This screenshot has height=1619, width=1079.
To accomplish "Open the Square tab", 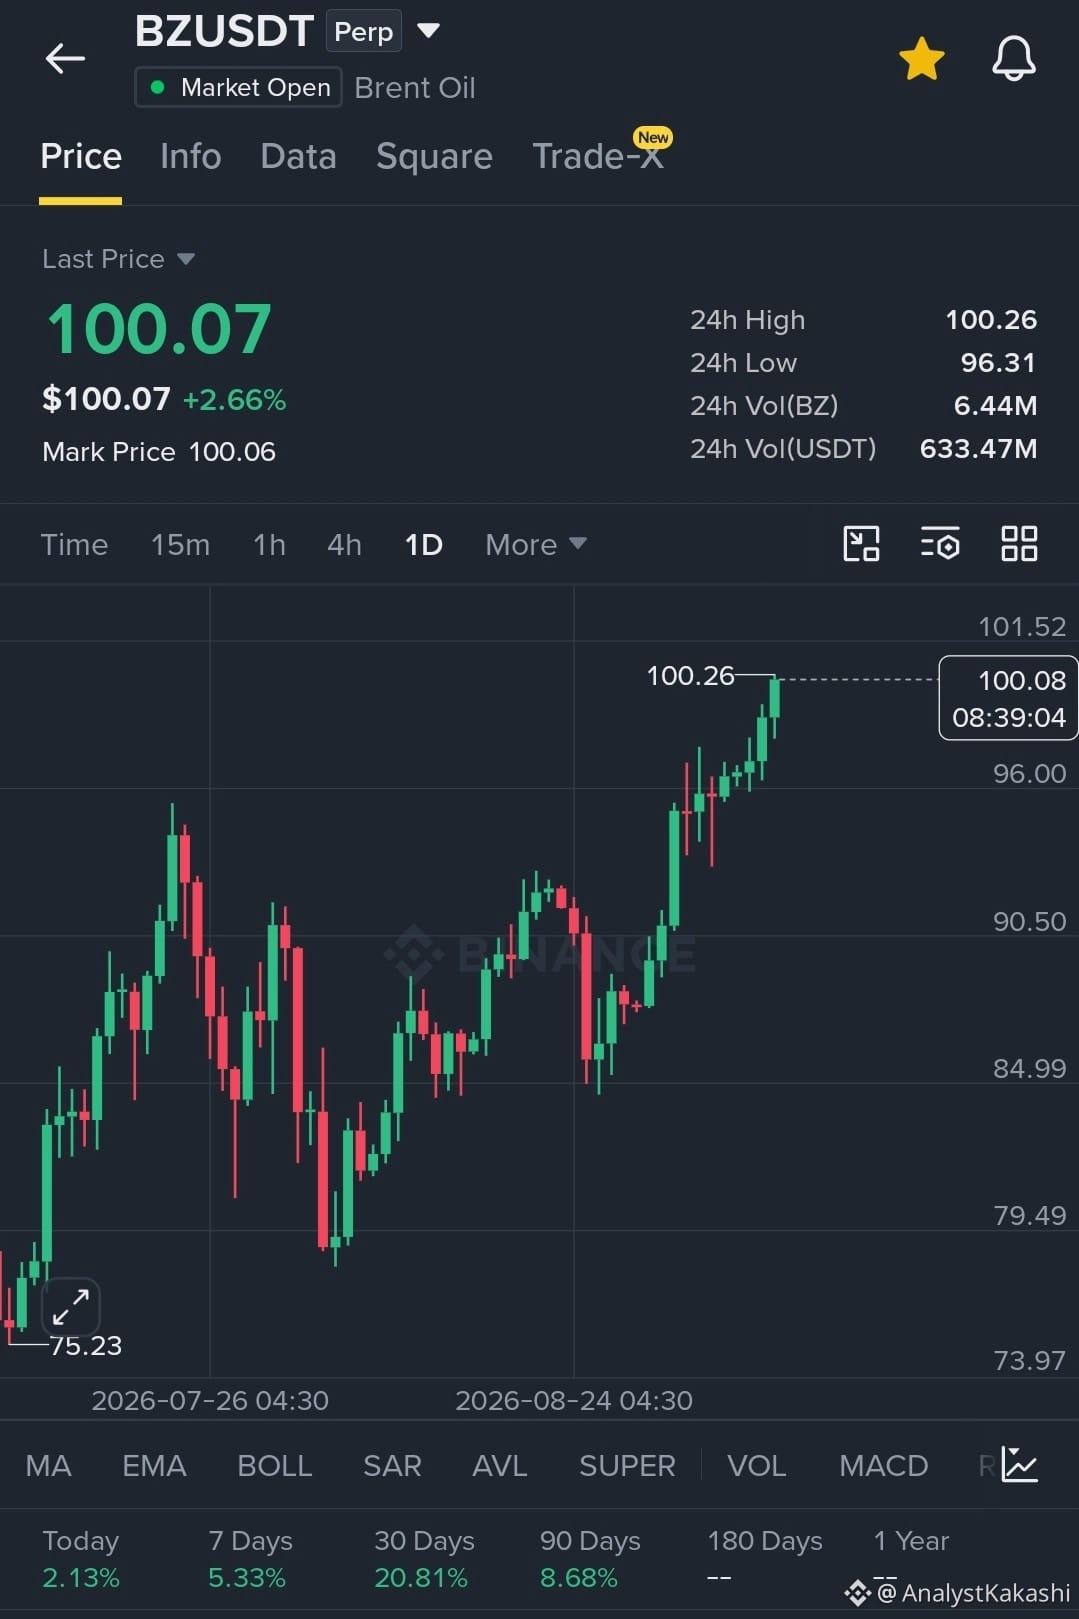I will pyautogui.click(x=434, y=157).
